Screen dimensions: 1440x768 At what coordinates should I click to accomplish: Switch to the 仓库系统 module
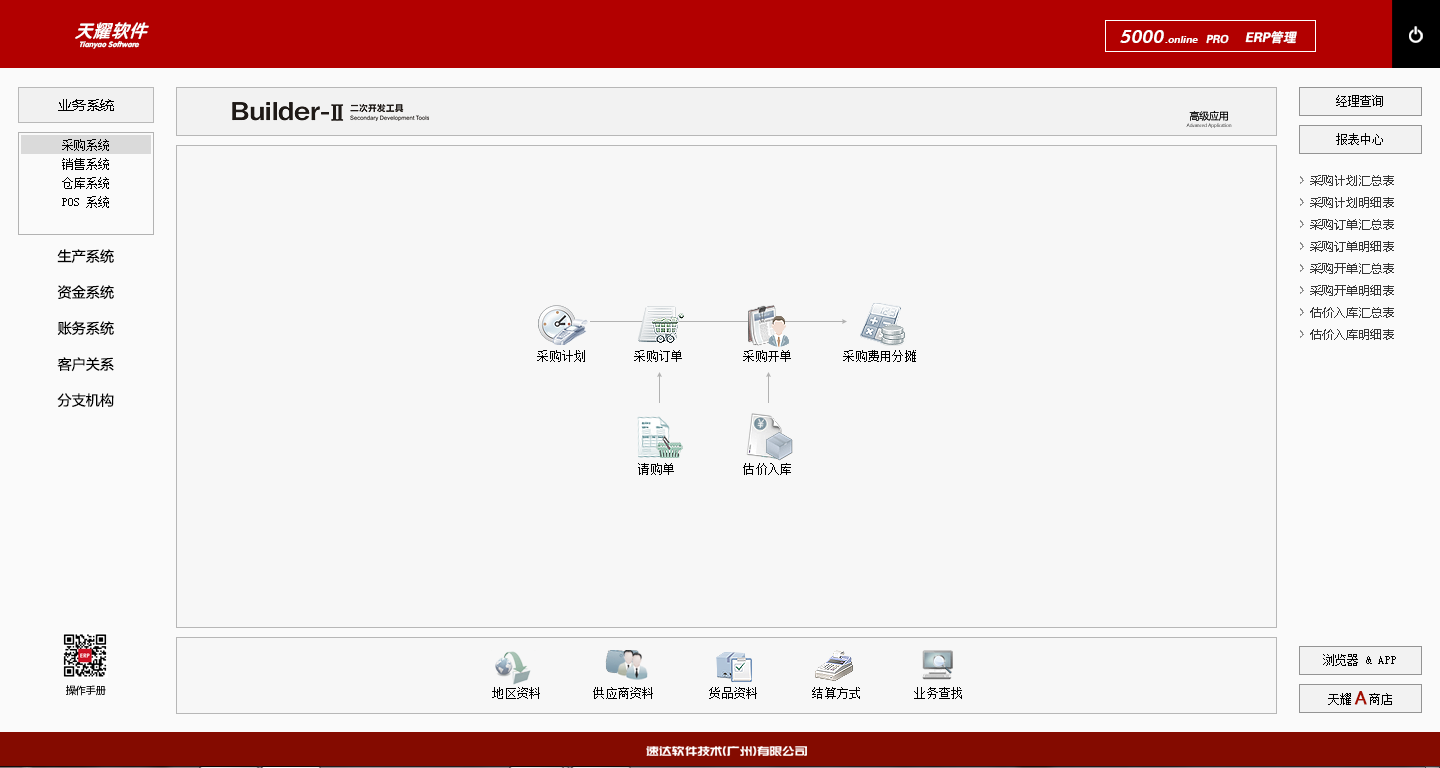point(85,182)
